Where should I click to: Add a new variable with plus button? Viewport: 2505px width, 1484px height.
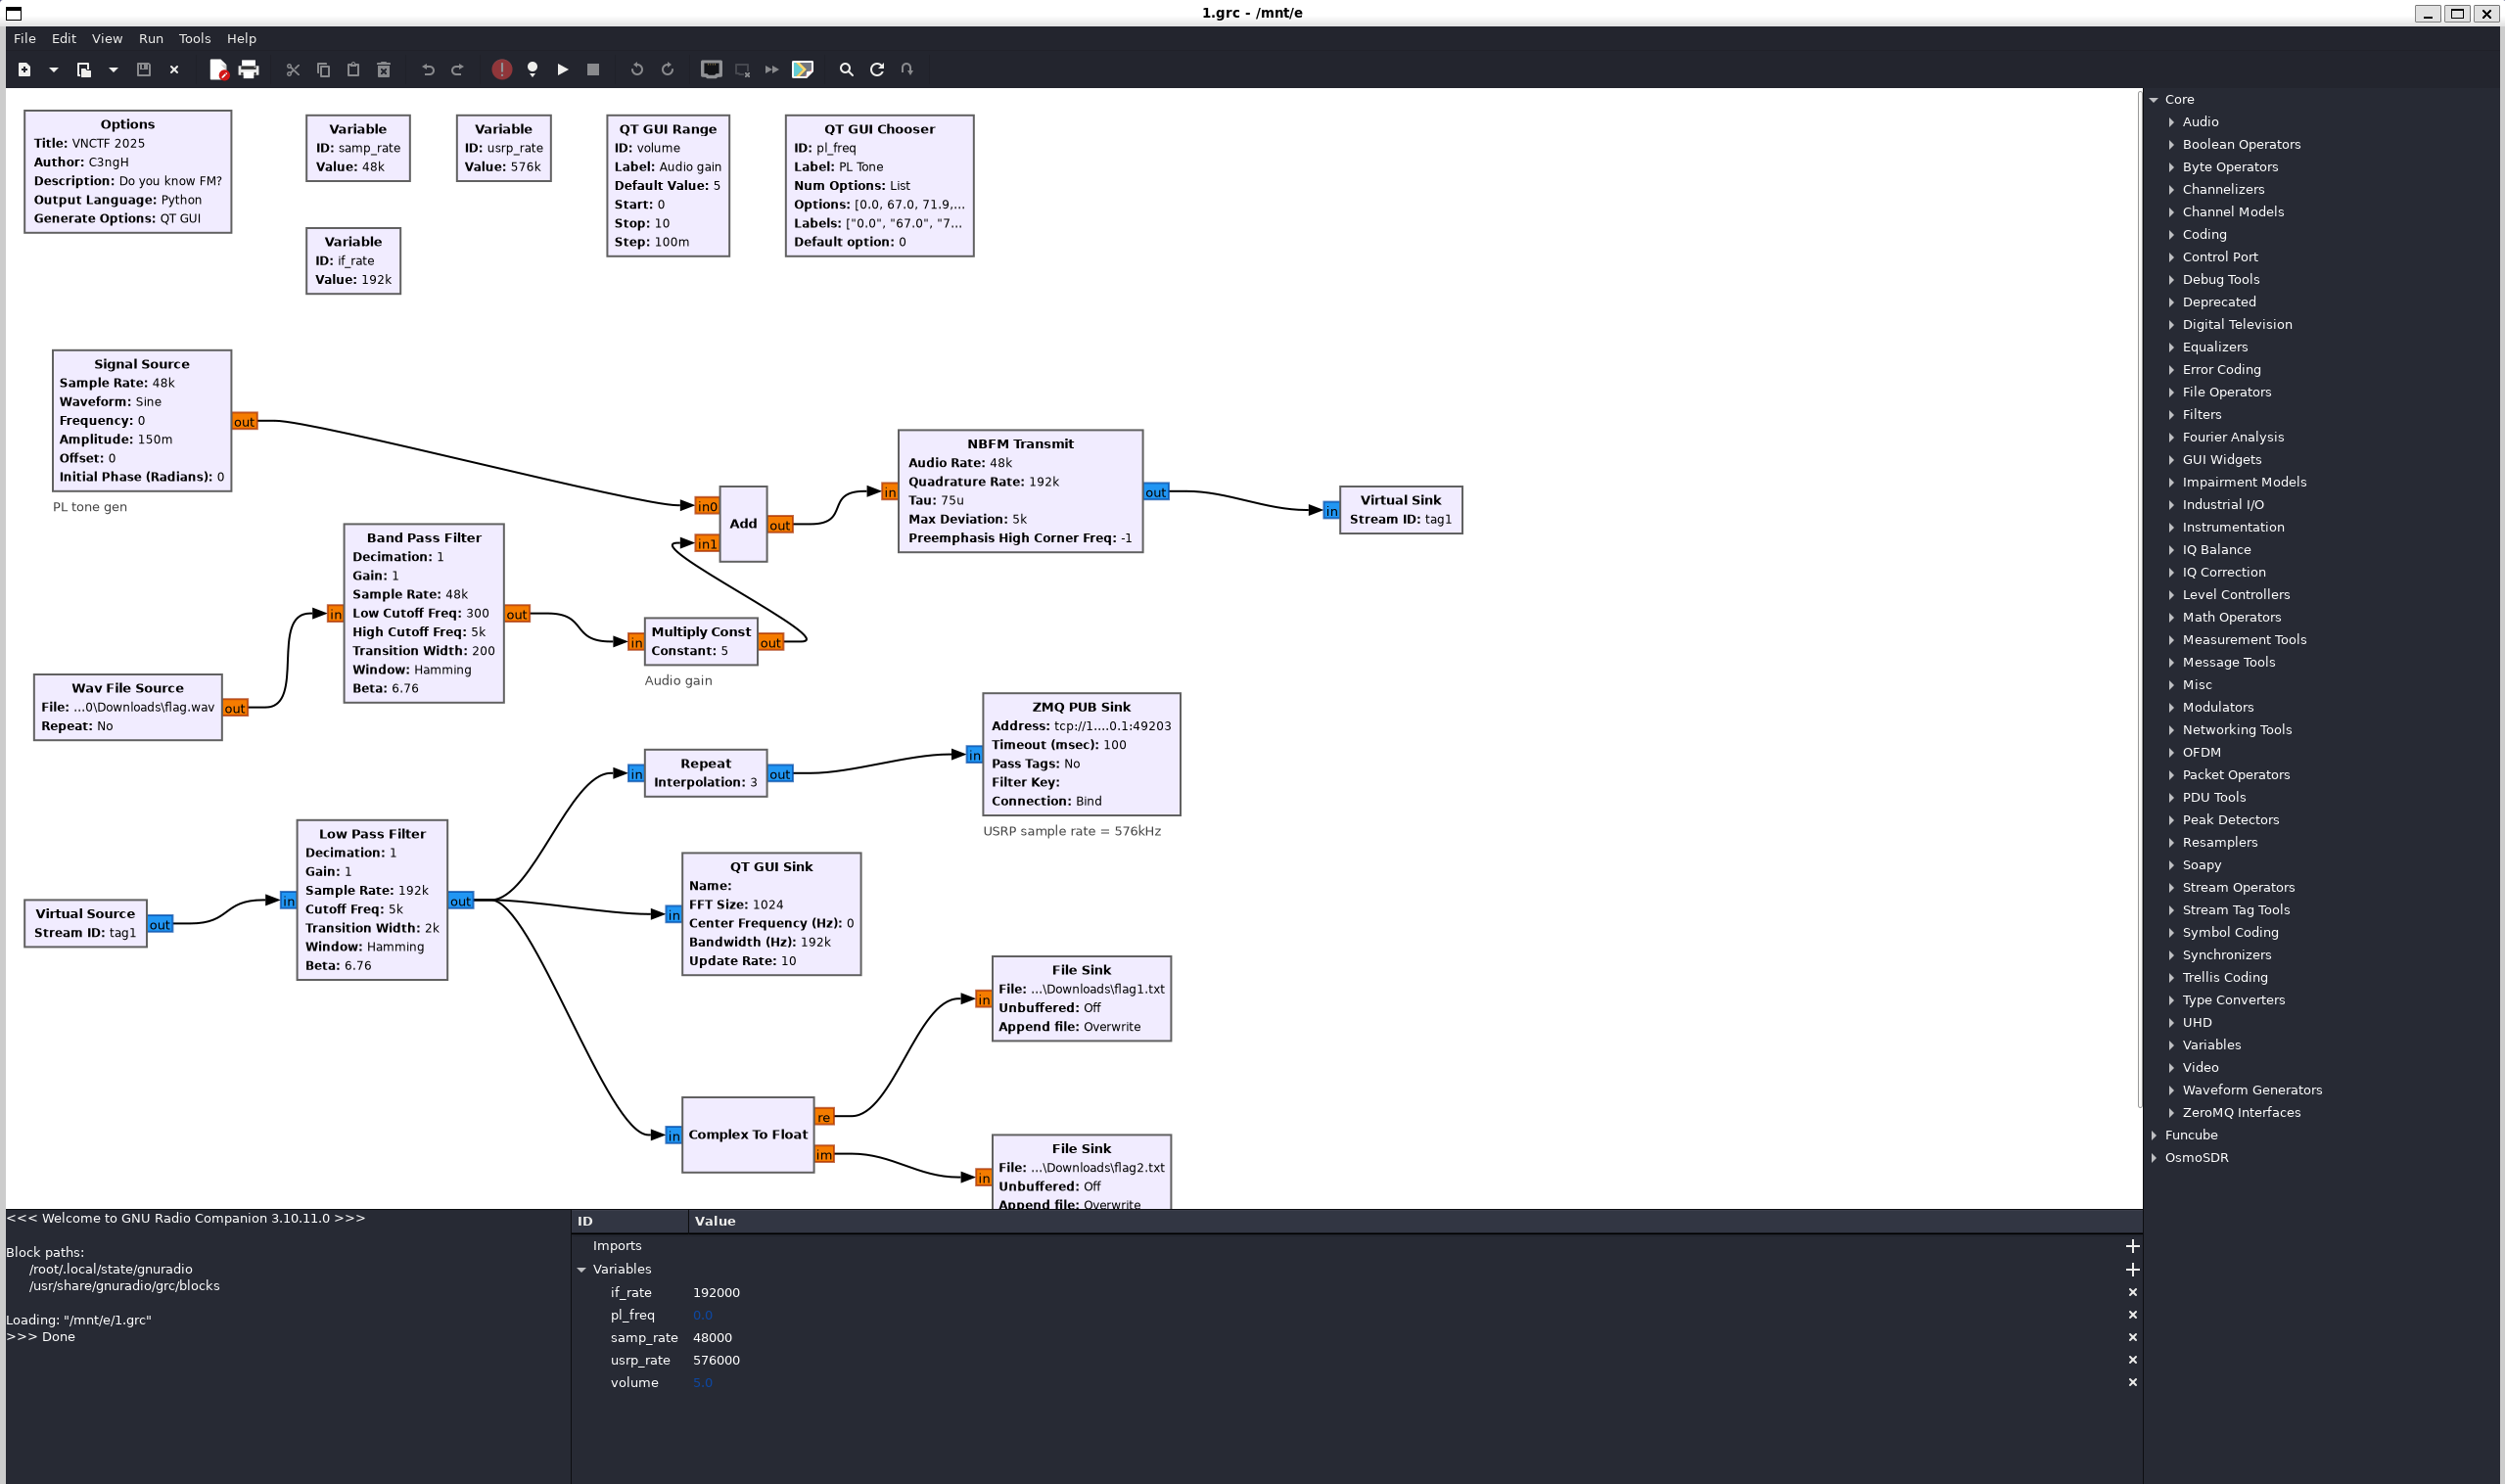tap(2132, 1269)
